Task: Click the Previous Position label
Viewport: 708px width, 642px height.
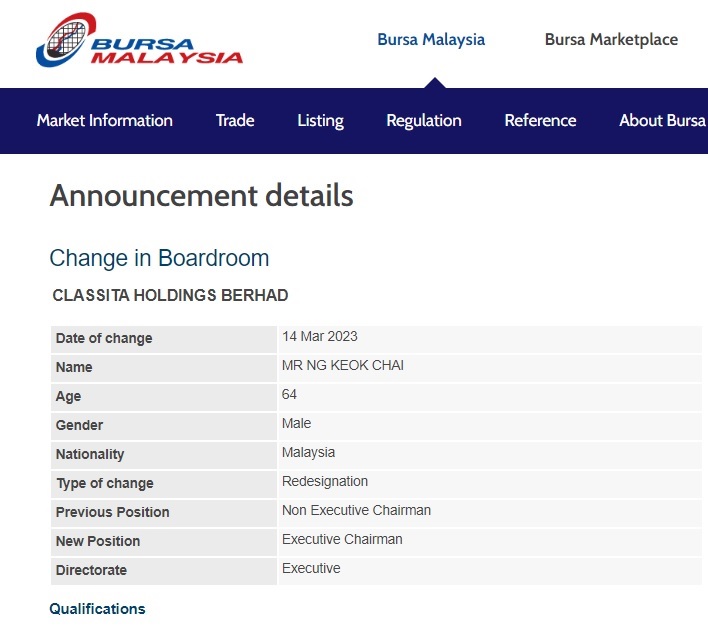Action: 112,512
